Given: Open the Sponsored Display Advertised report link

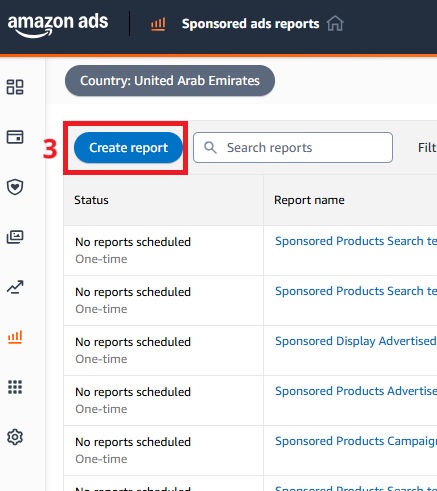Looking at the screenshot, I should (356, 341).
